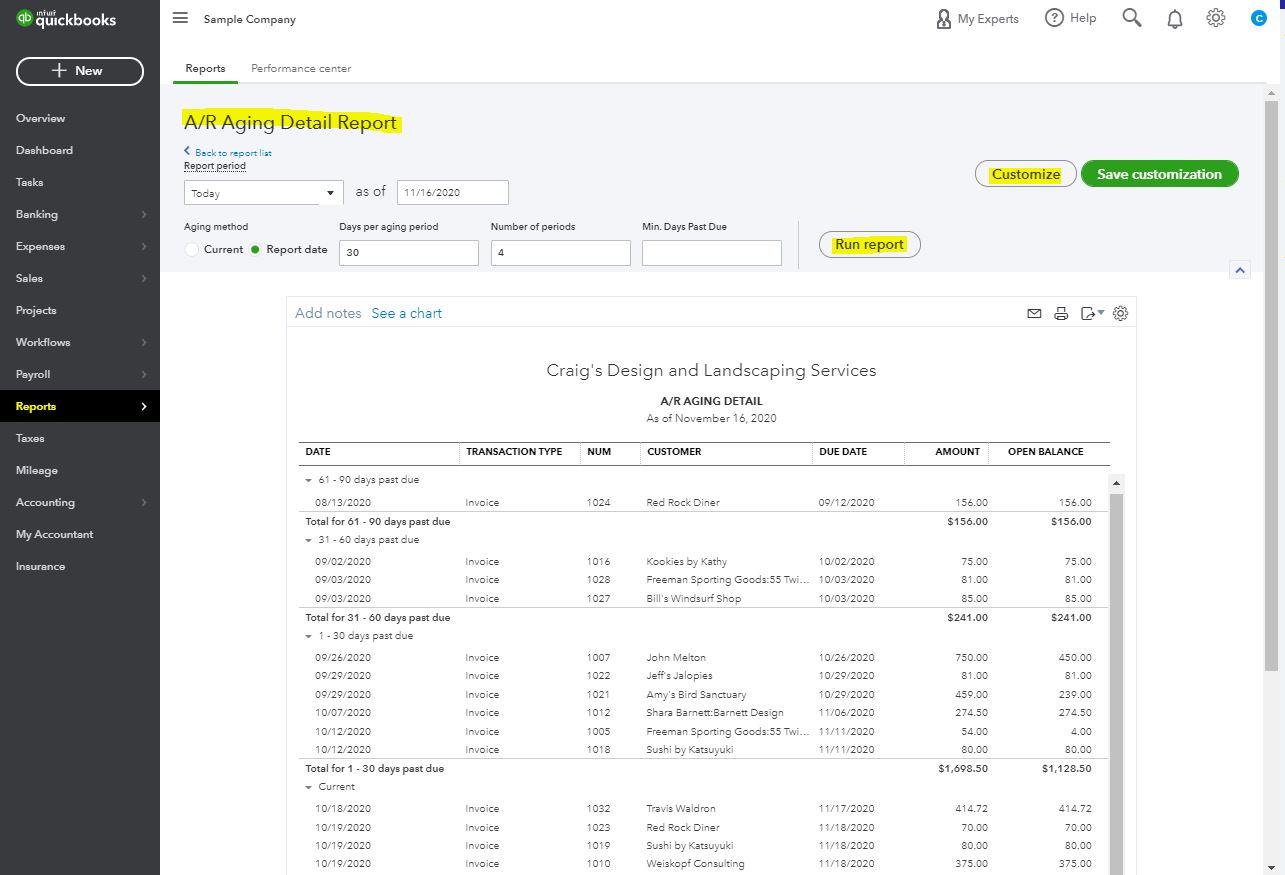Click the Customize button
Screen dimensions: 1285x875
tap(1025, 174)
